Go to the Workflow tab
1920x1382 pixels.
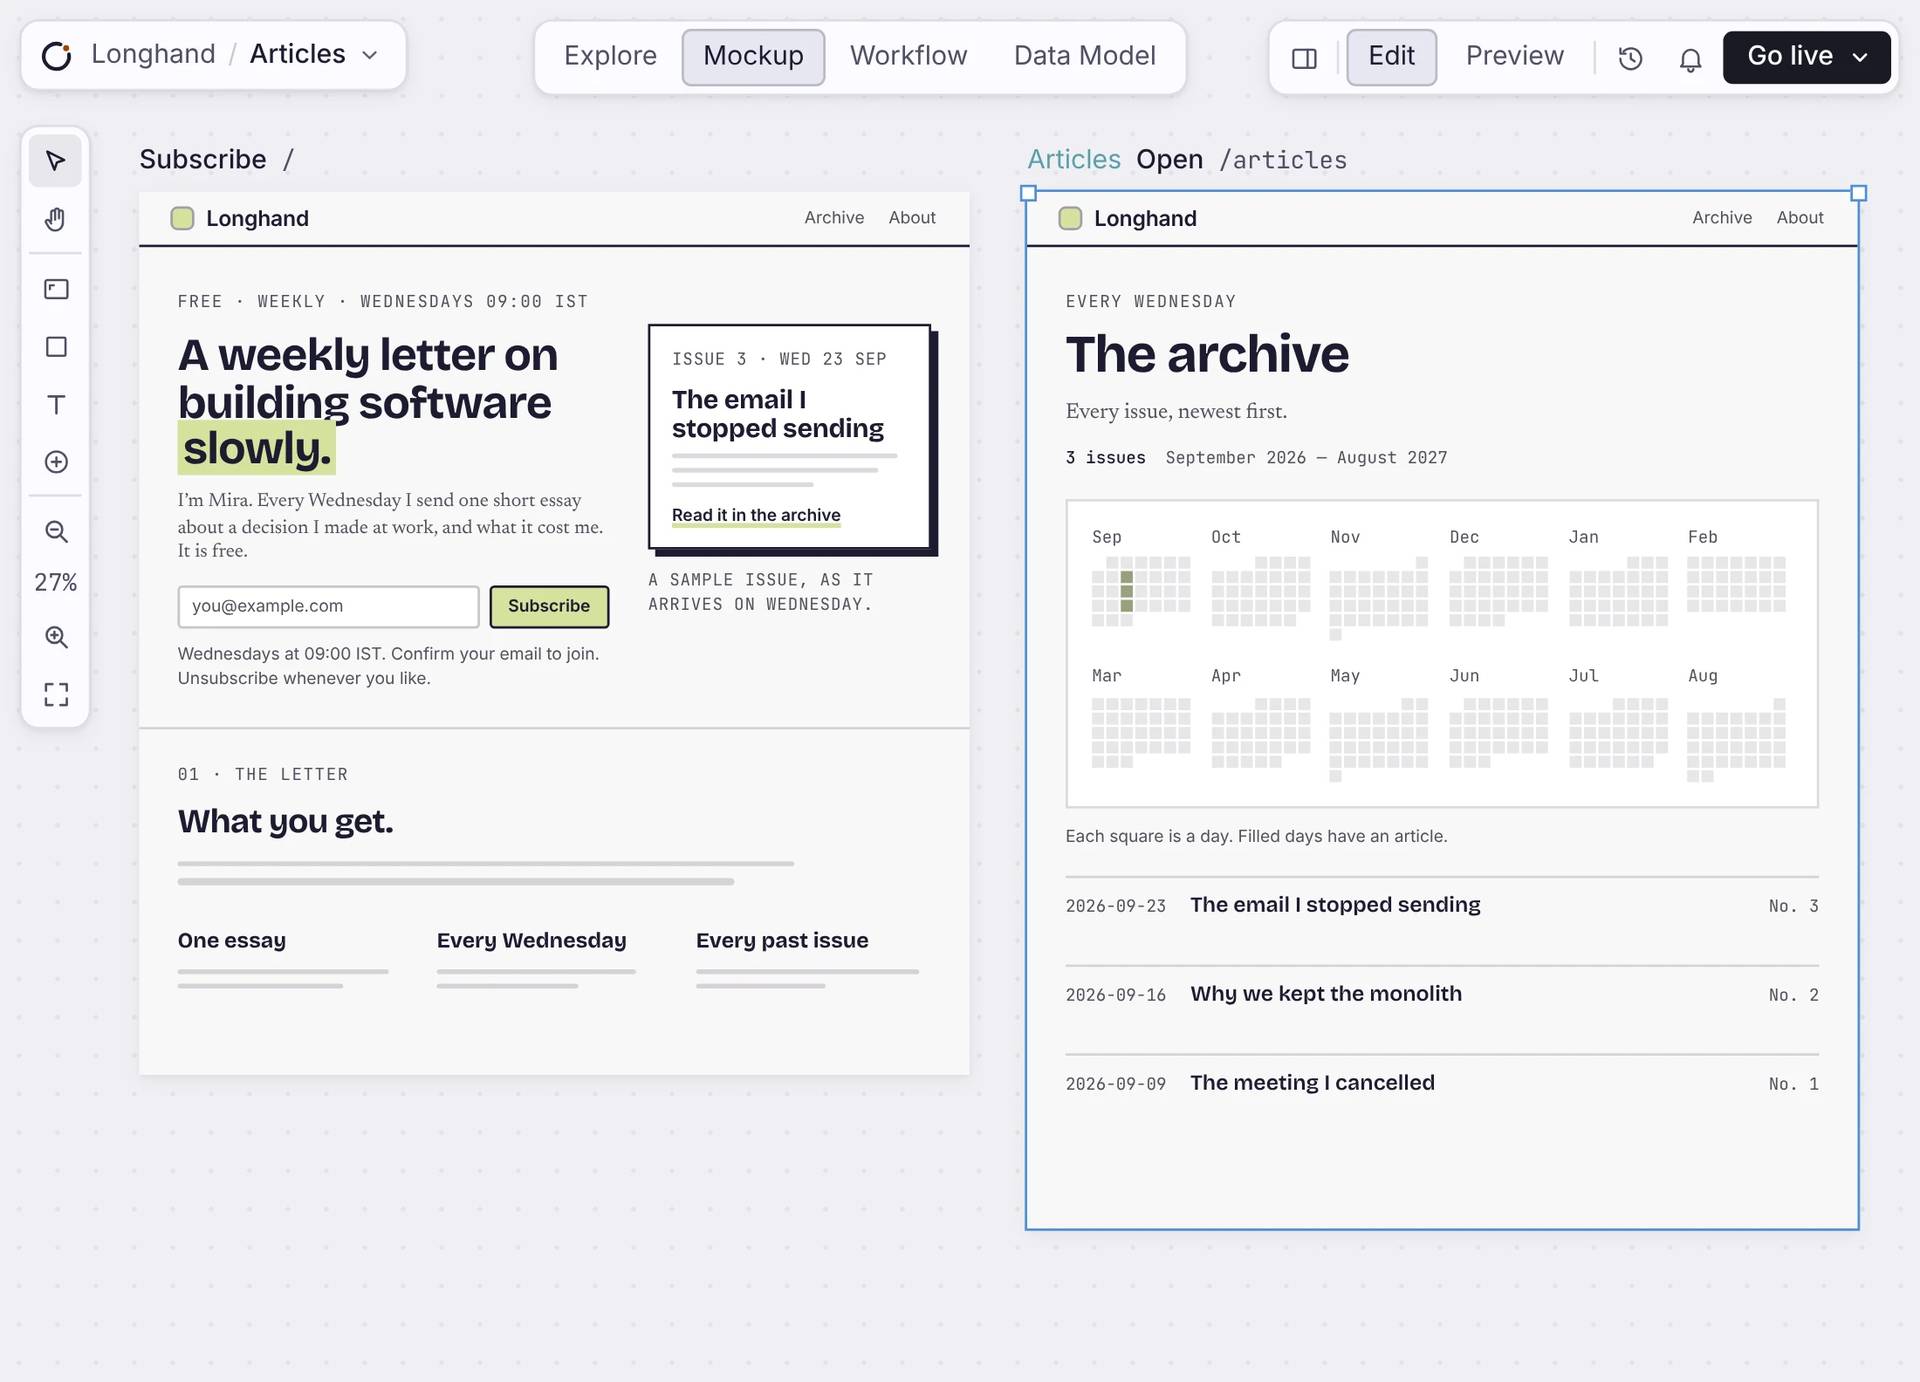(x=908, y=57)
